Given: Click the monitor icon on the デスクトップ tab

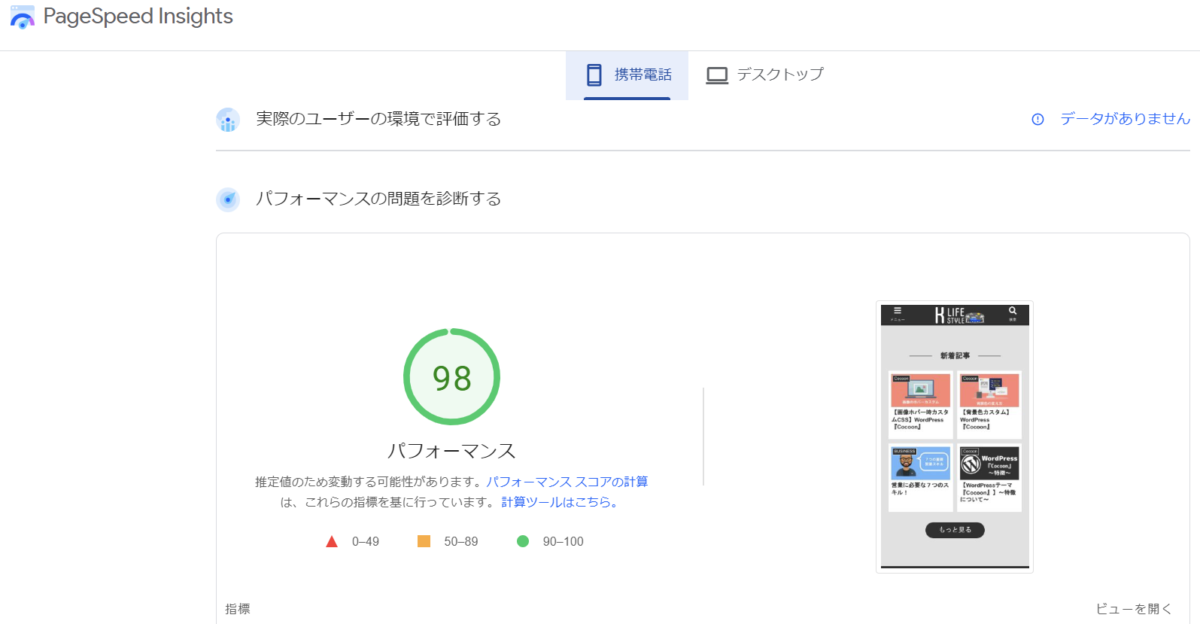Looking at the screenshot, I should click(x=716, y=74).
